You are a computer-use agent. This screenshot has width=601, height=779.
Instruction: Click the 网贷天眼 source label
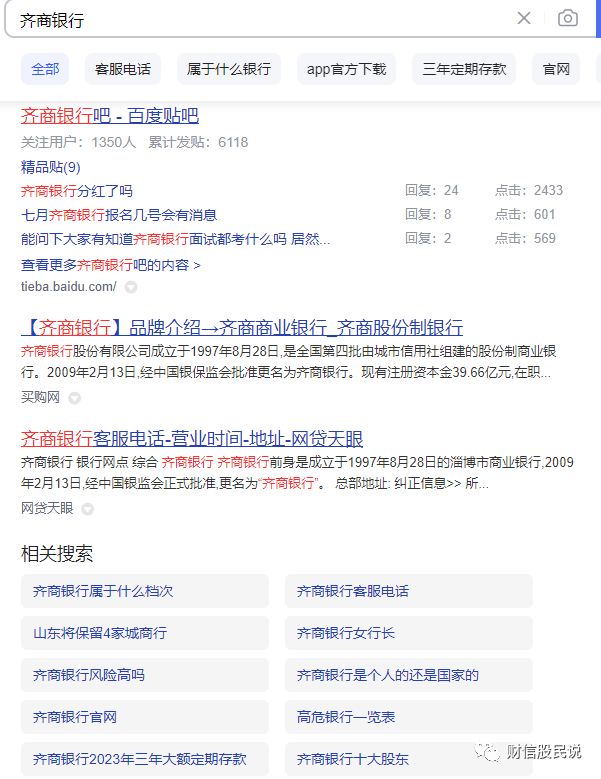pos(47,508)
